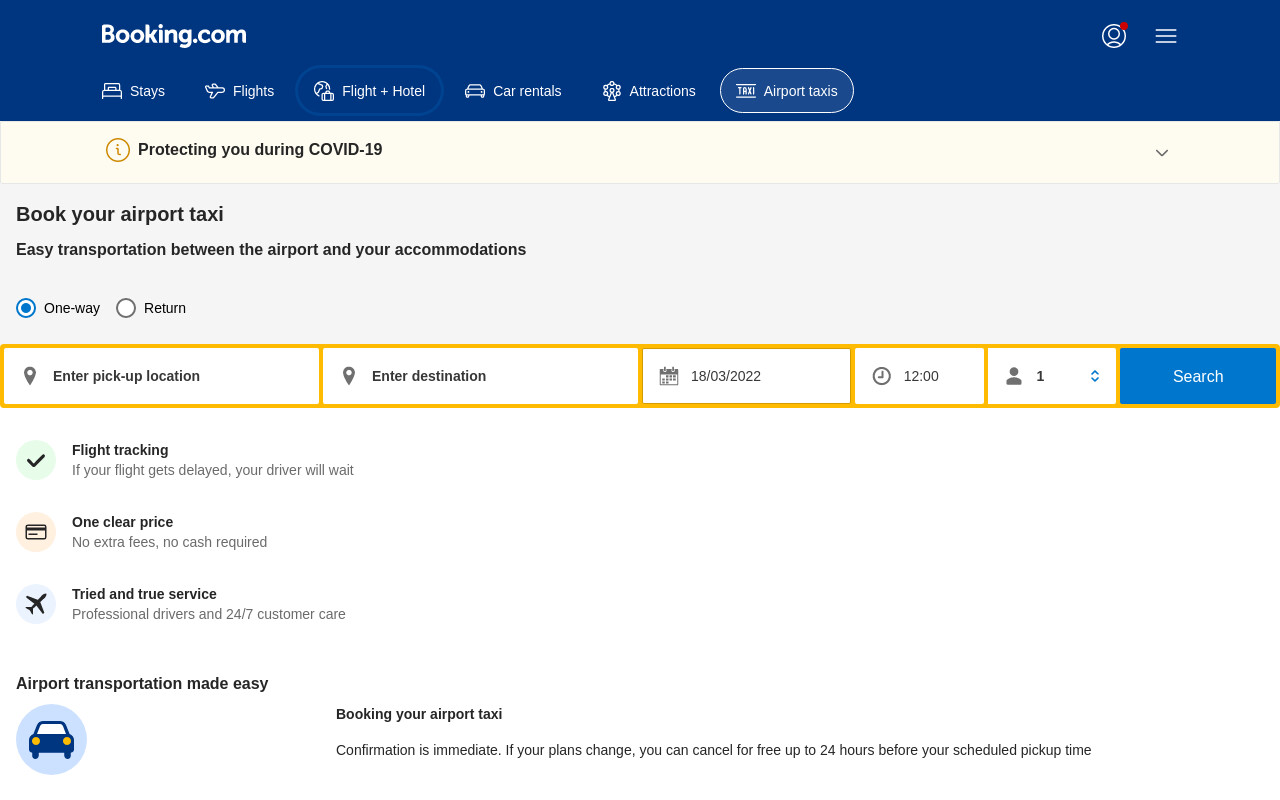Select the One-way radio button
1280x800 pixels.
pos(26,308)
